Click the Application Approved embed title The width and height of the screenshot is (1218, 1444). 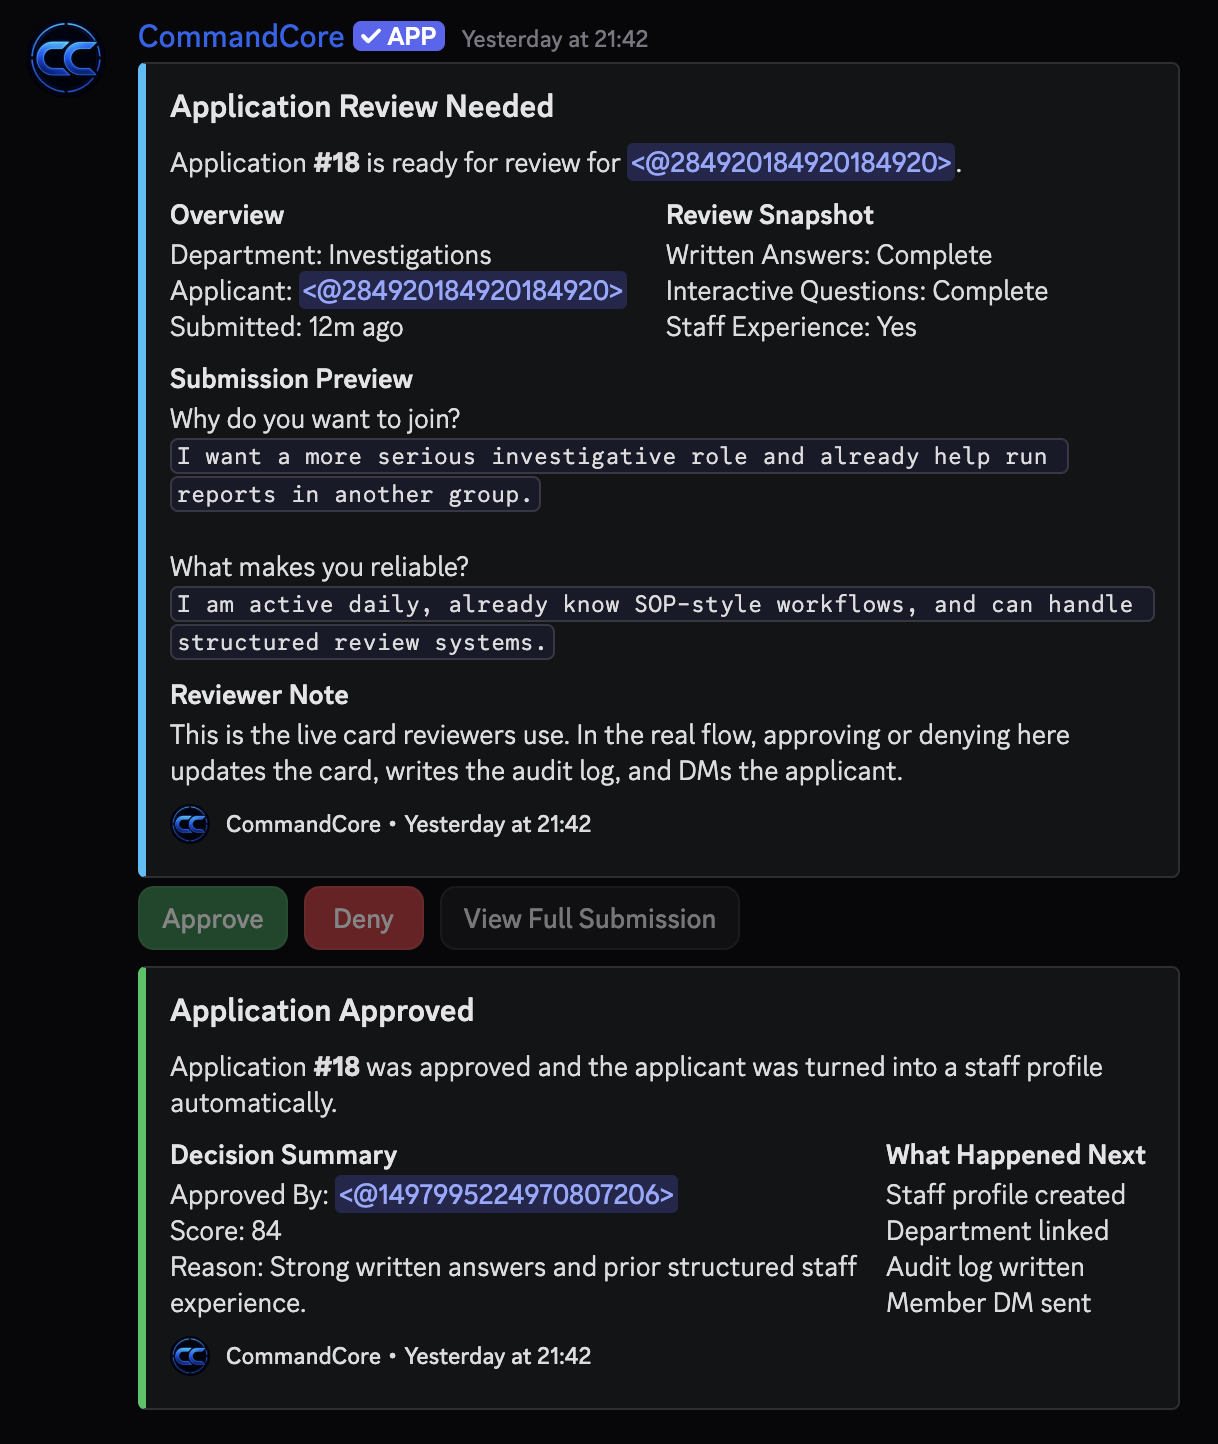pyautogui.click(x=323, y=1011)
